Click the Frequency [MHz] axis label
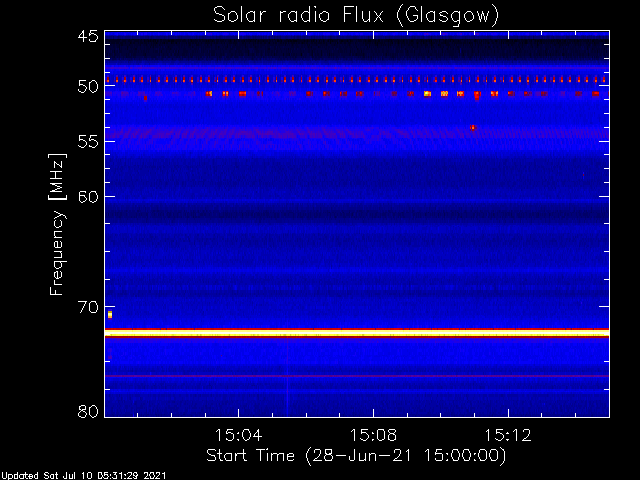Image resolution: width=640 pixels, height=480 pixels. click(x=57, y=224)
